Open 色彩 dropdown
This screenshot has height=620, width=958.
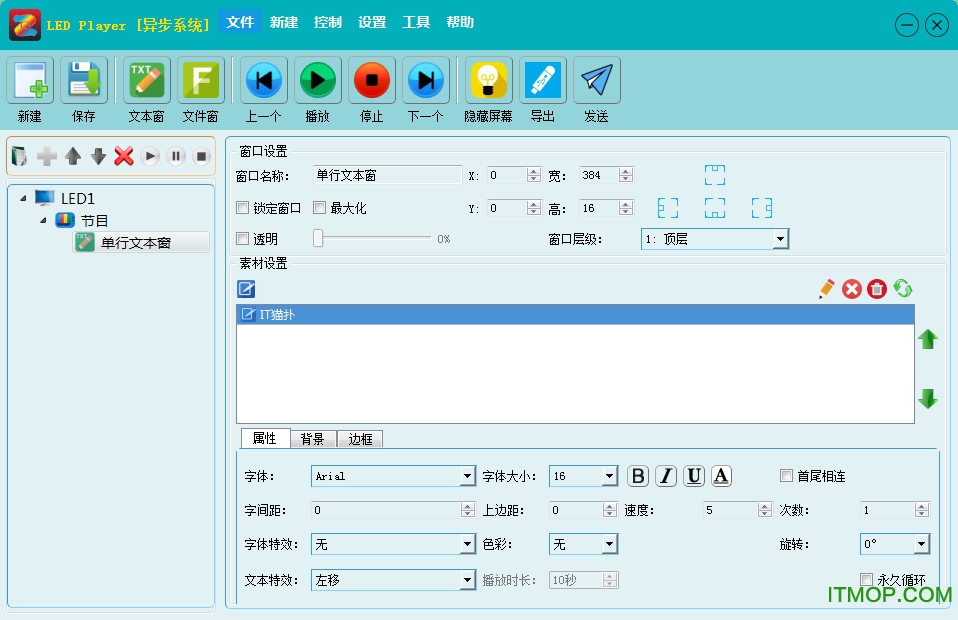point(583,544)
